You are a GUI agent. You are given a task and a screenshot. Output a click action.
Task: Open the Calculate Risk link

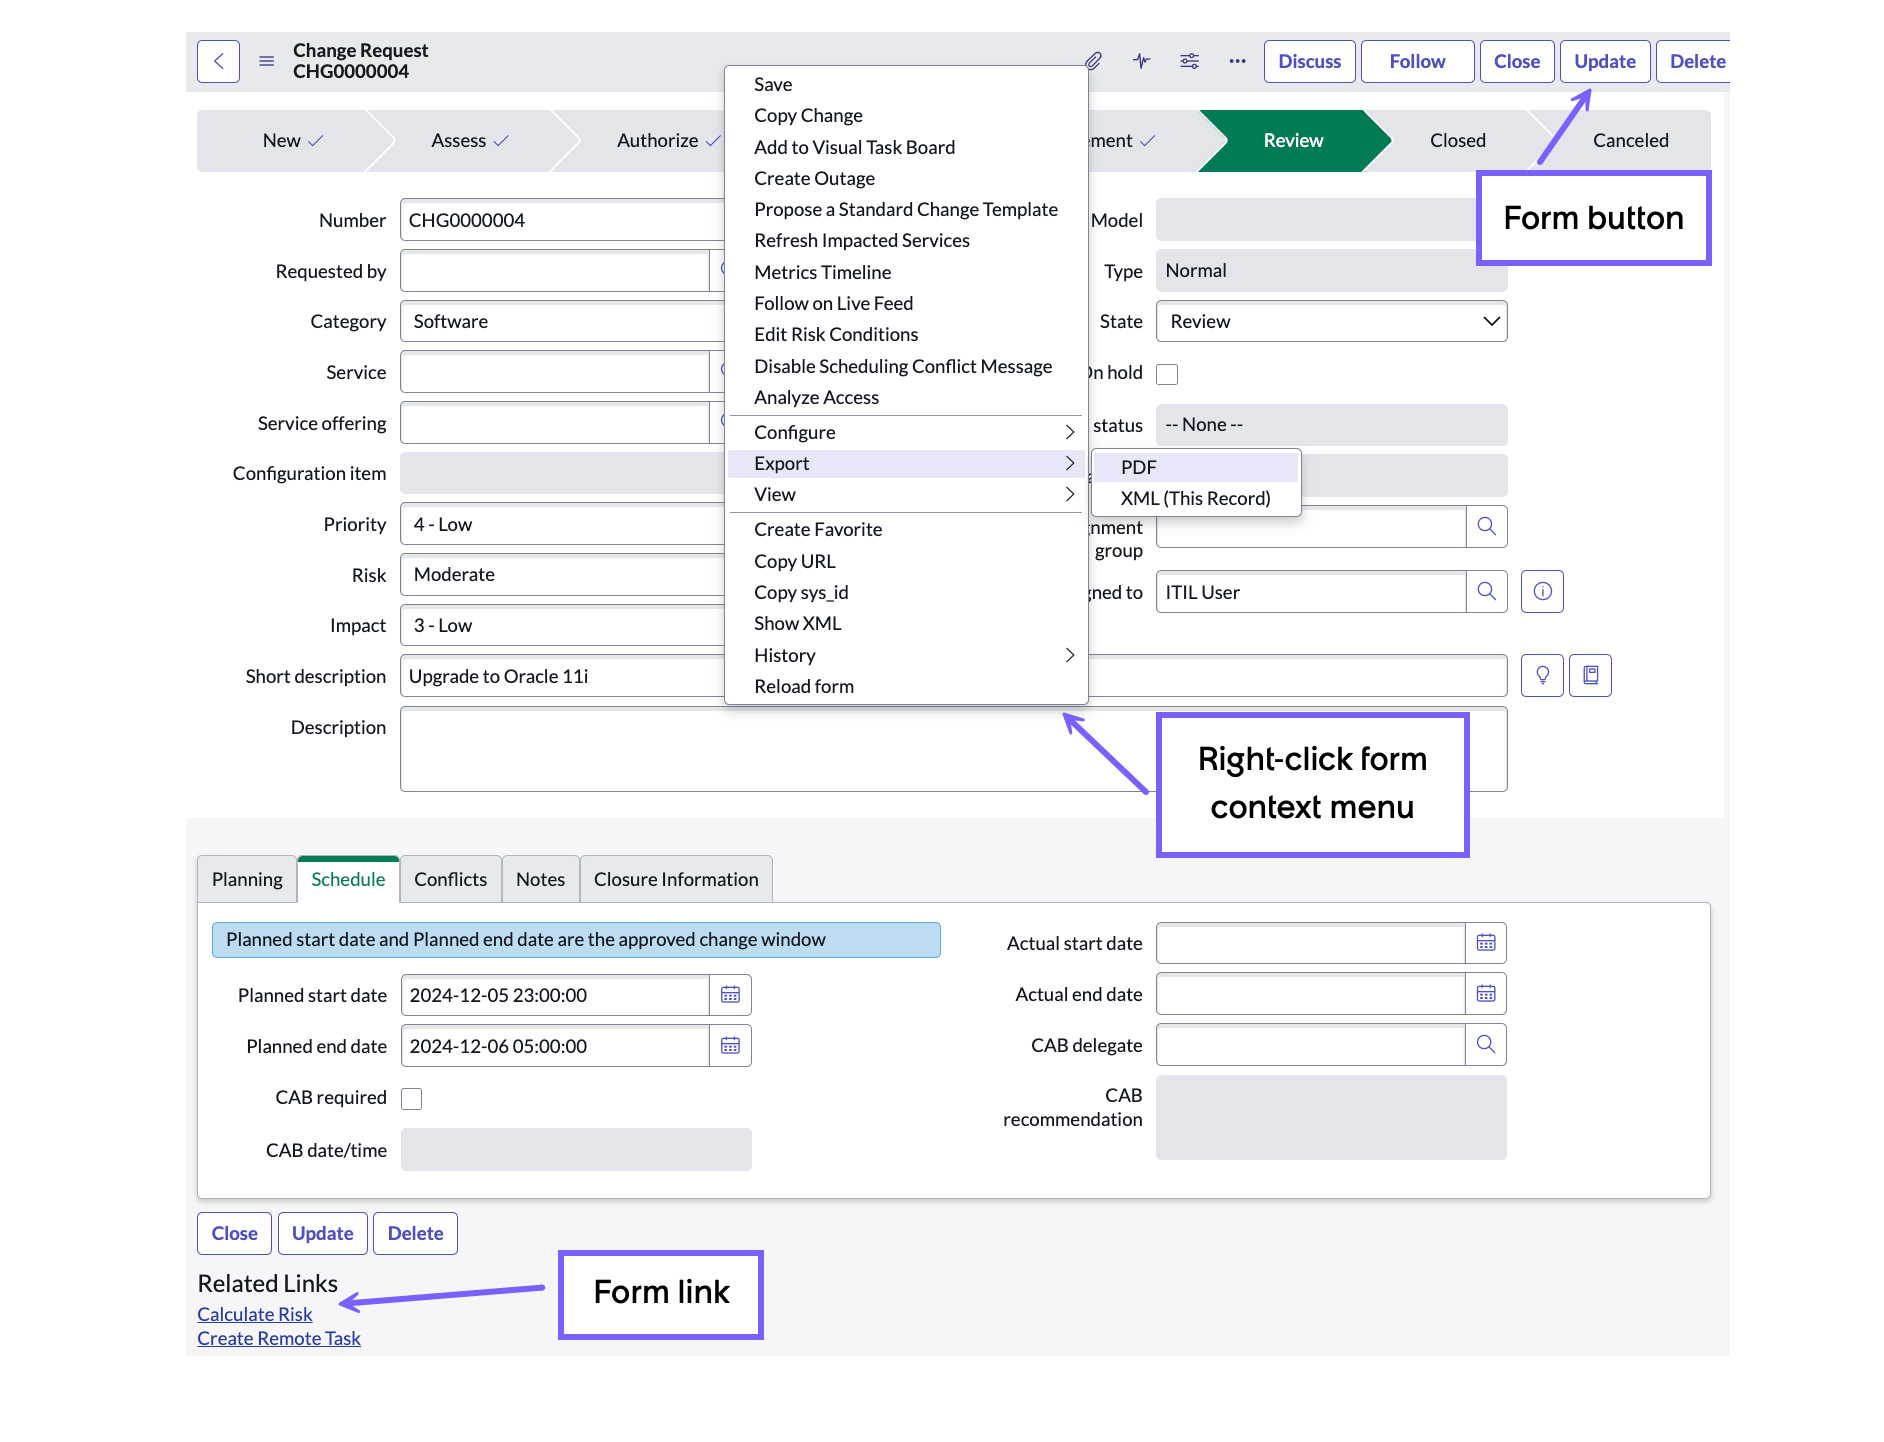tap(254, 1314)
